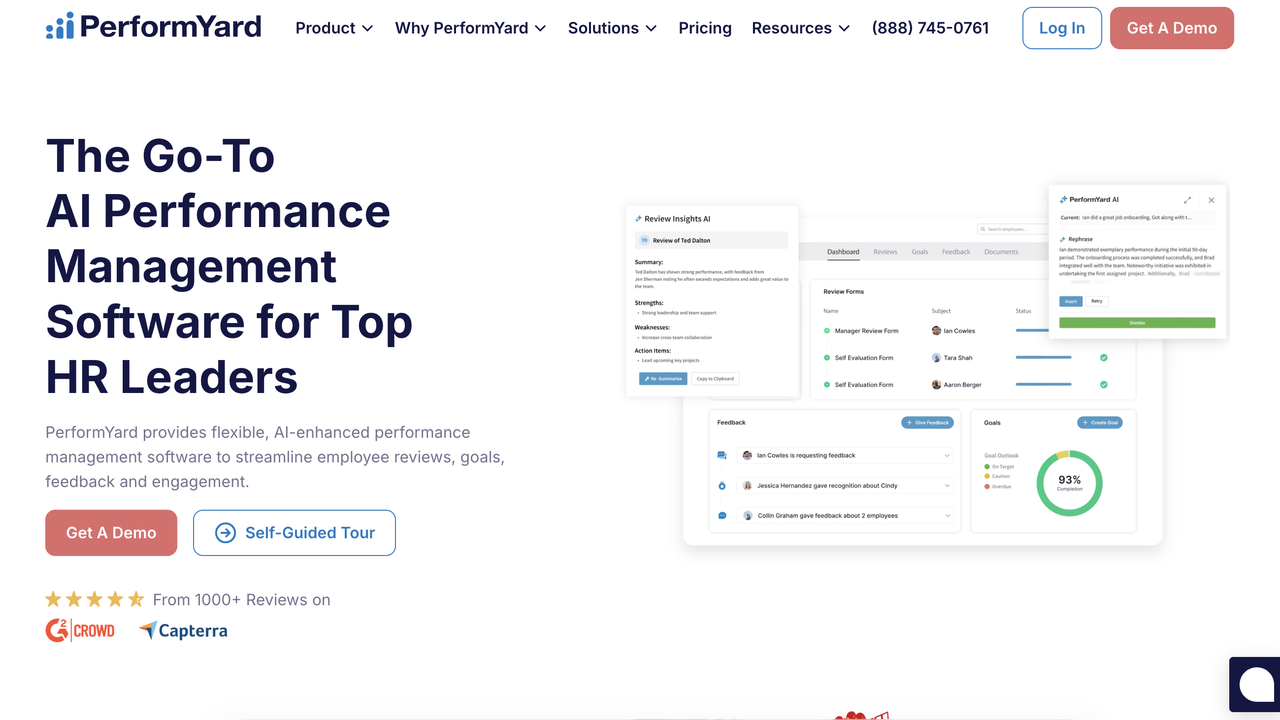1280x720 pixels.
Task: Click Collin Graham avatar
Action: [x=747, y=515]
